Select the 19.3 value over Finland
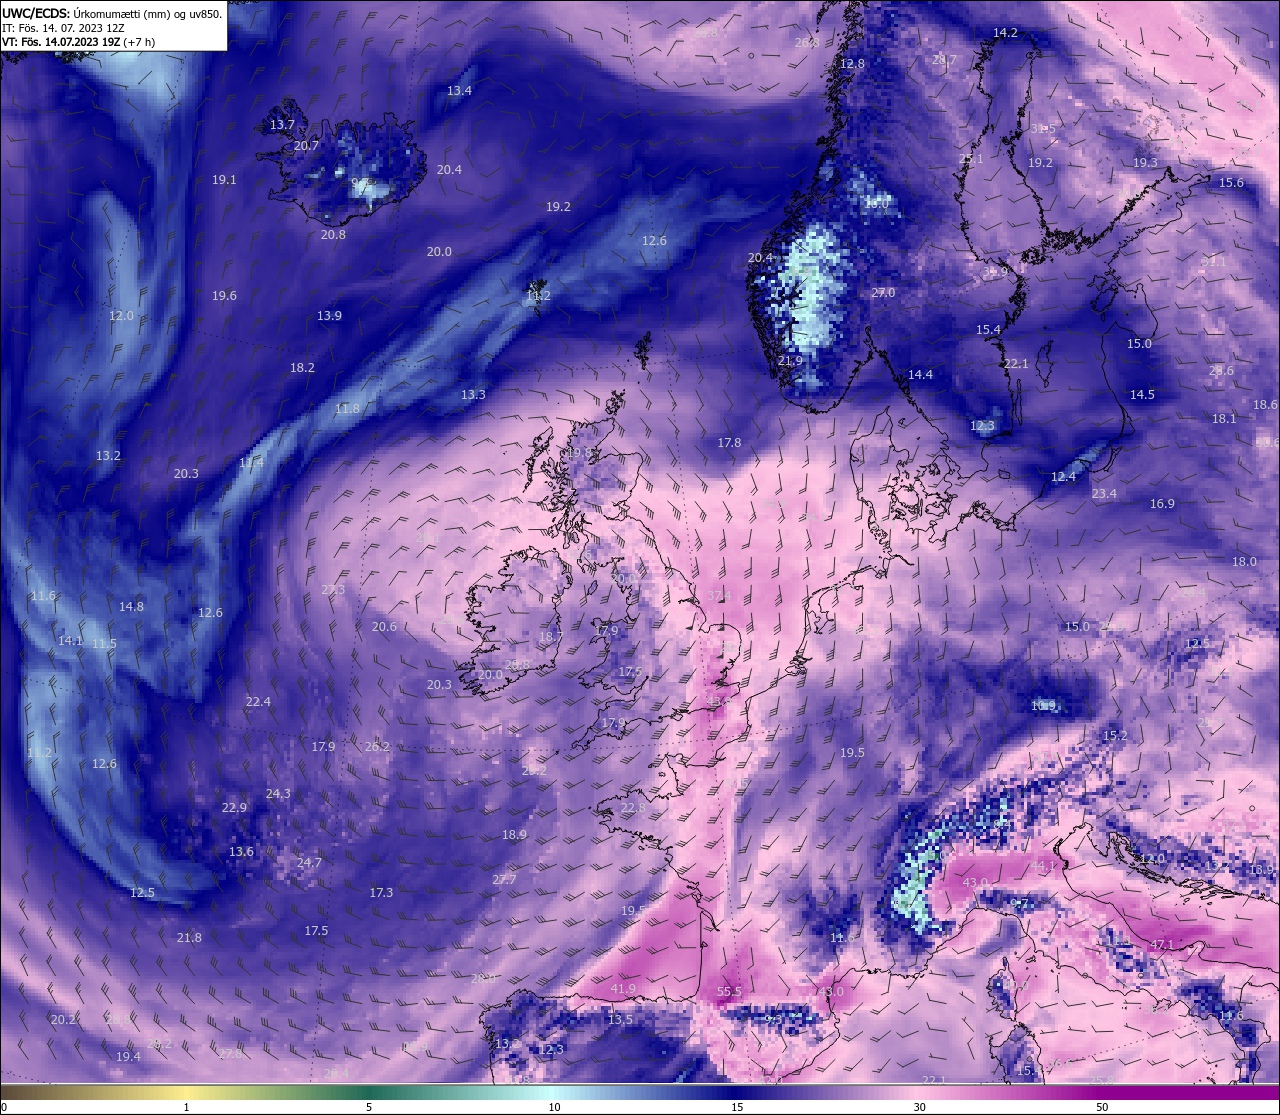 click(1145, 163)
